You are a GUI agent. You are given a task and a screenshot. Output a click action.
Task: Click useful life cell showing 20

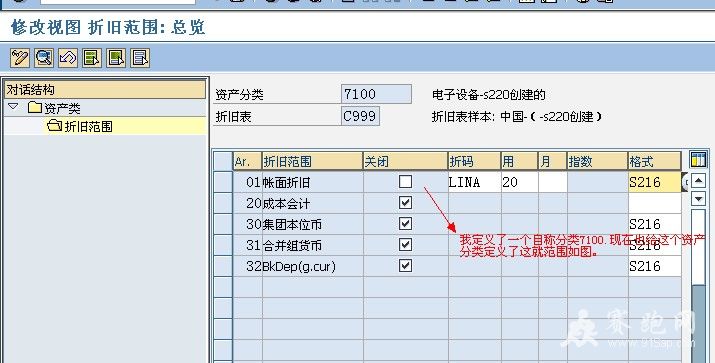(x=519, y=182)
